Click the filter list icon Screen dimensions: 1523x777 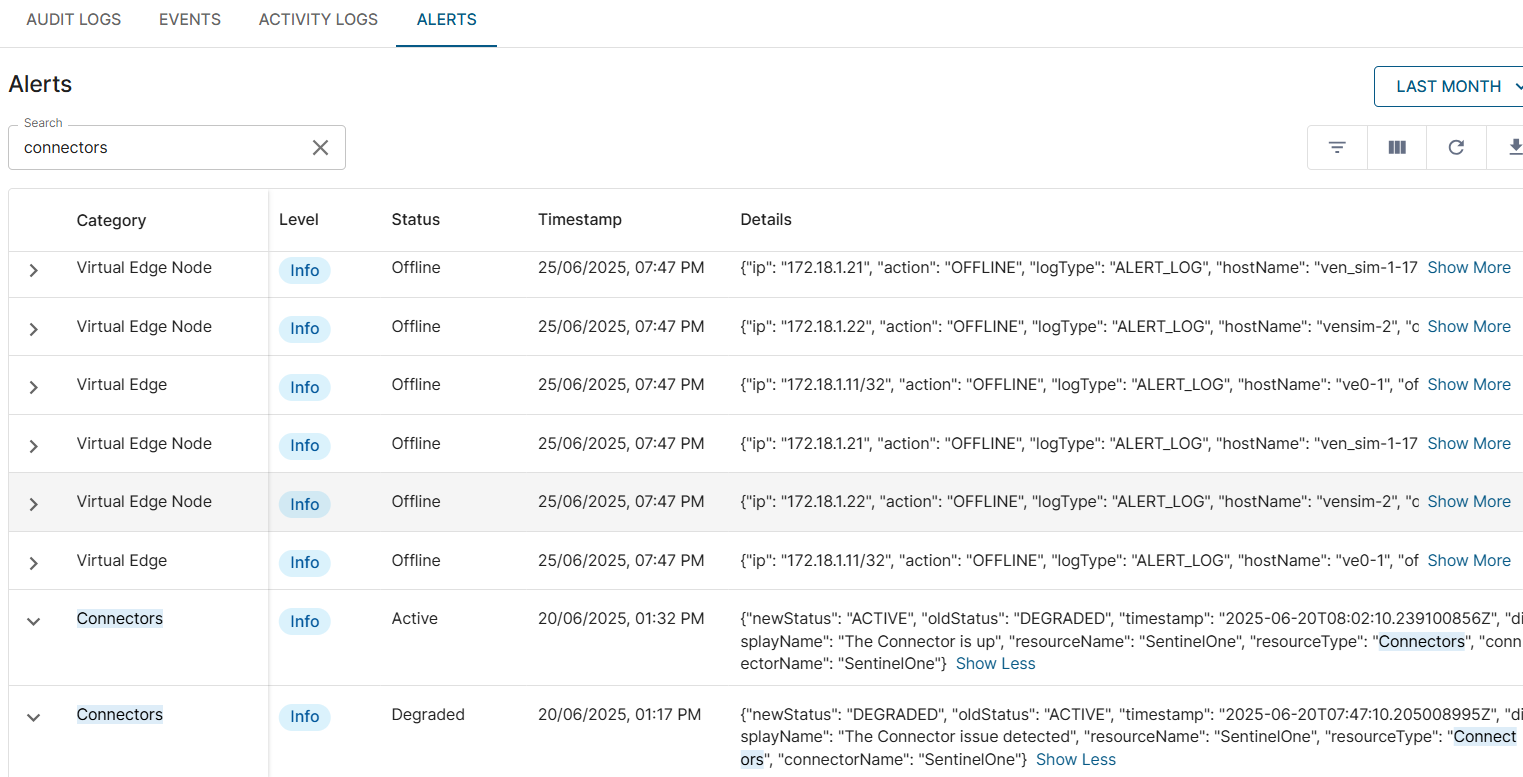click(x=1336, y=147)
